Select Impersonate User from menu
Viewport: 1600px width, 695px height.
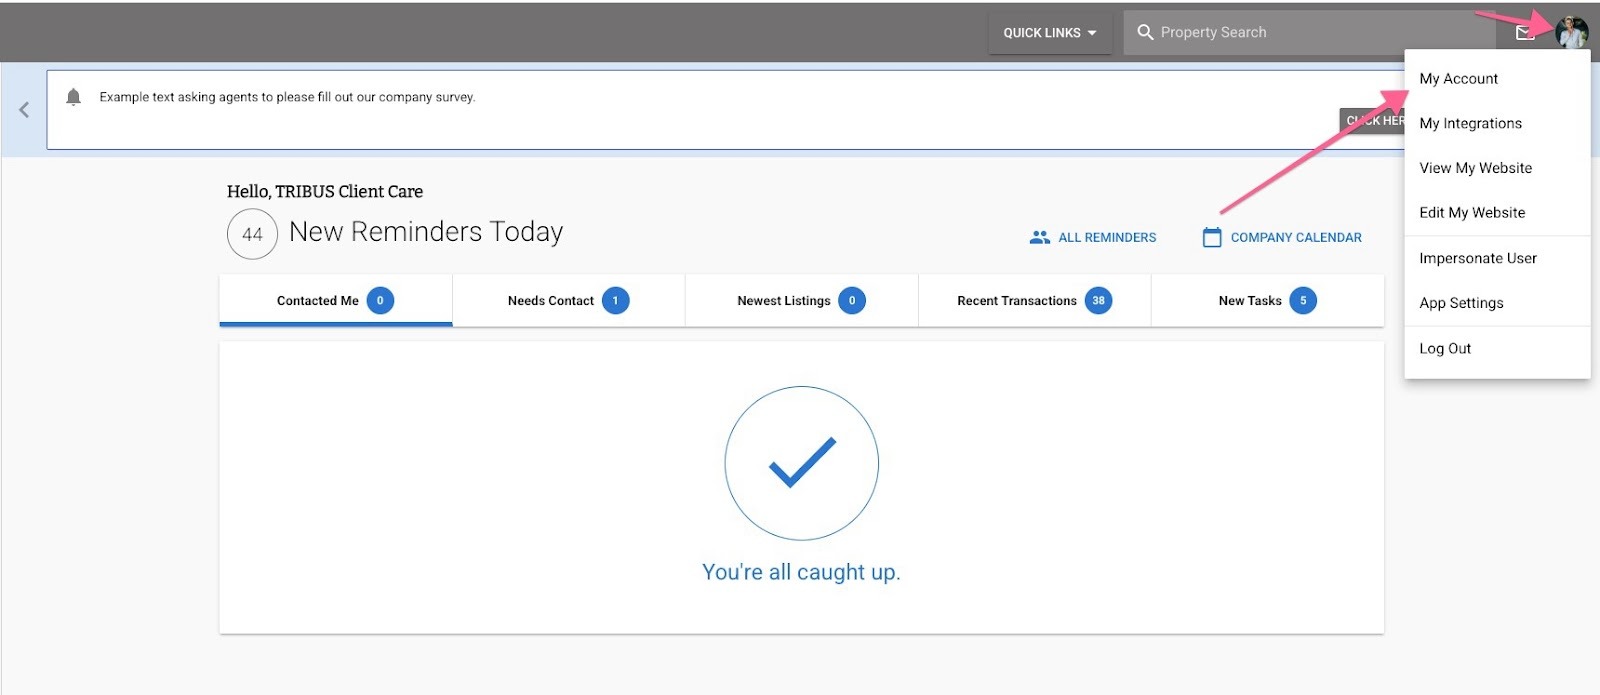(1477, 258)
